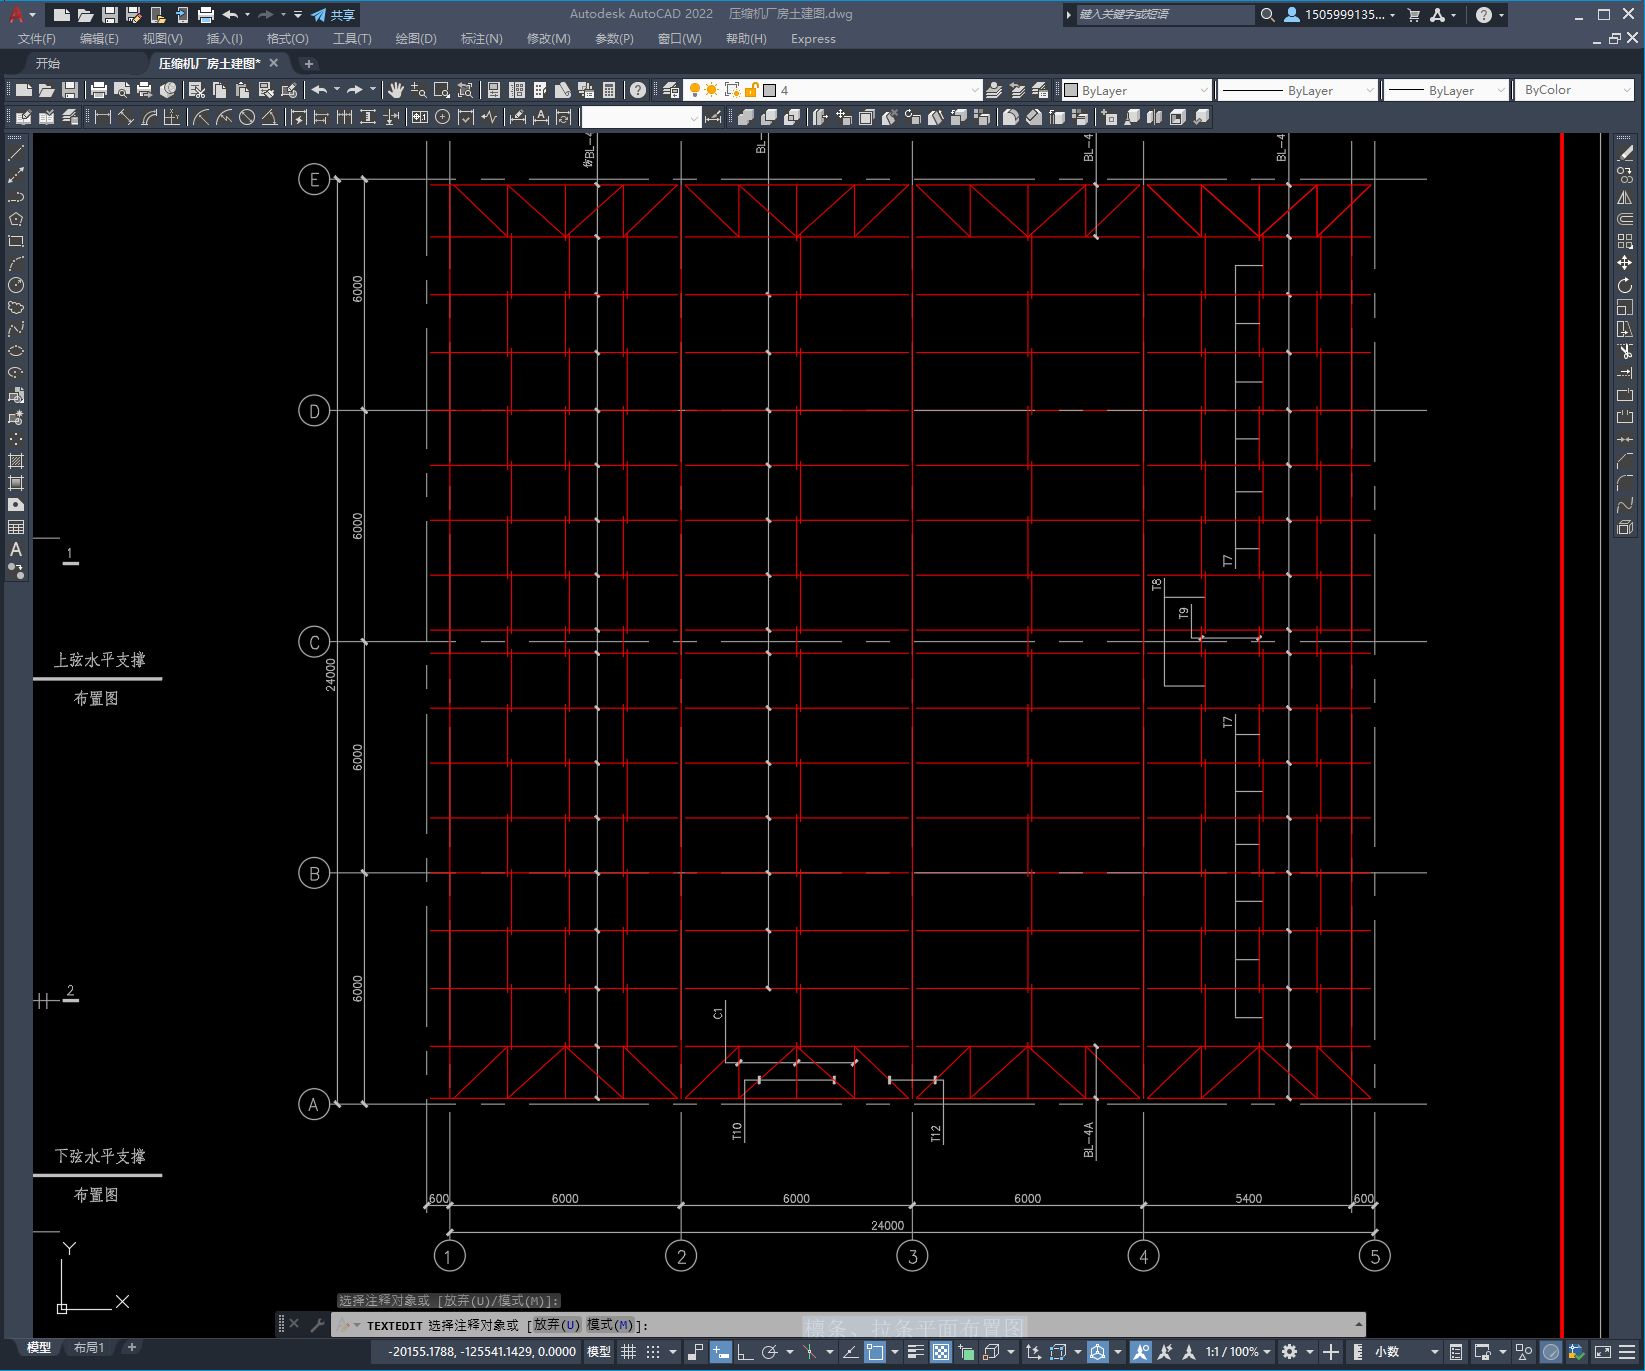
Task: Toggle object snap in status bar
Action: click(875, 1352)
